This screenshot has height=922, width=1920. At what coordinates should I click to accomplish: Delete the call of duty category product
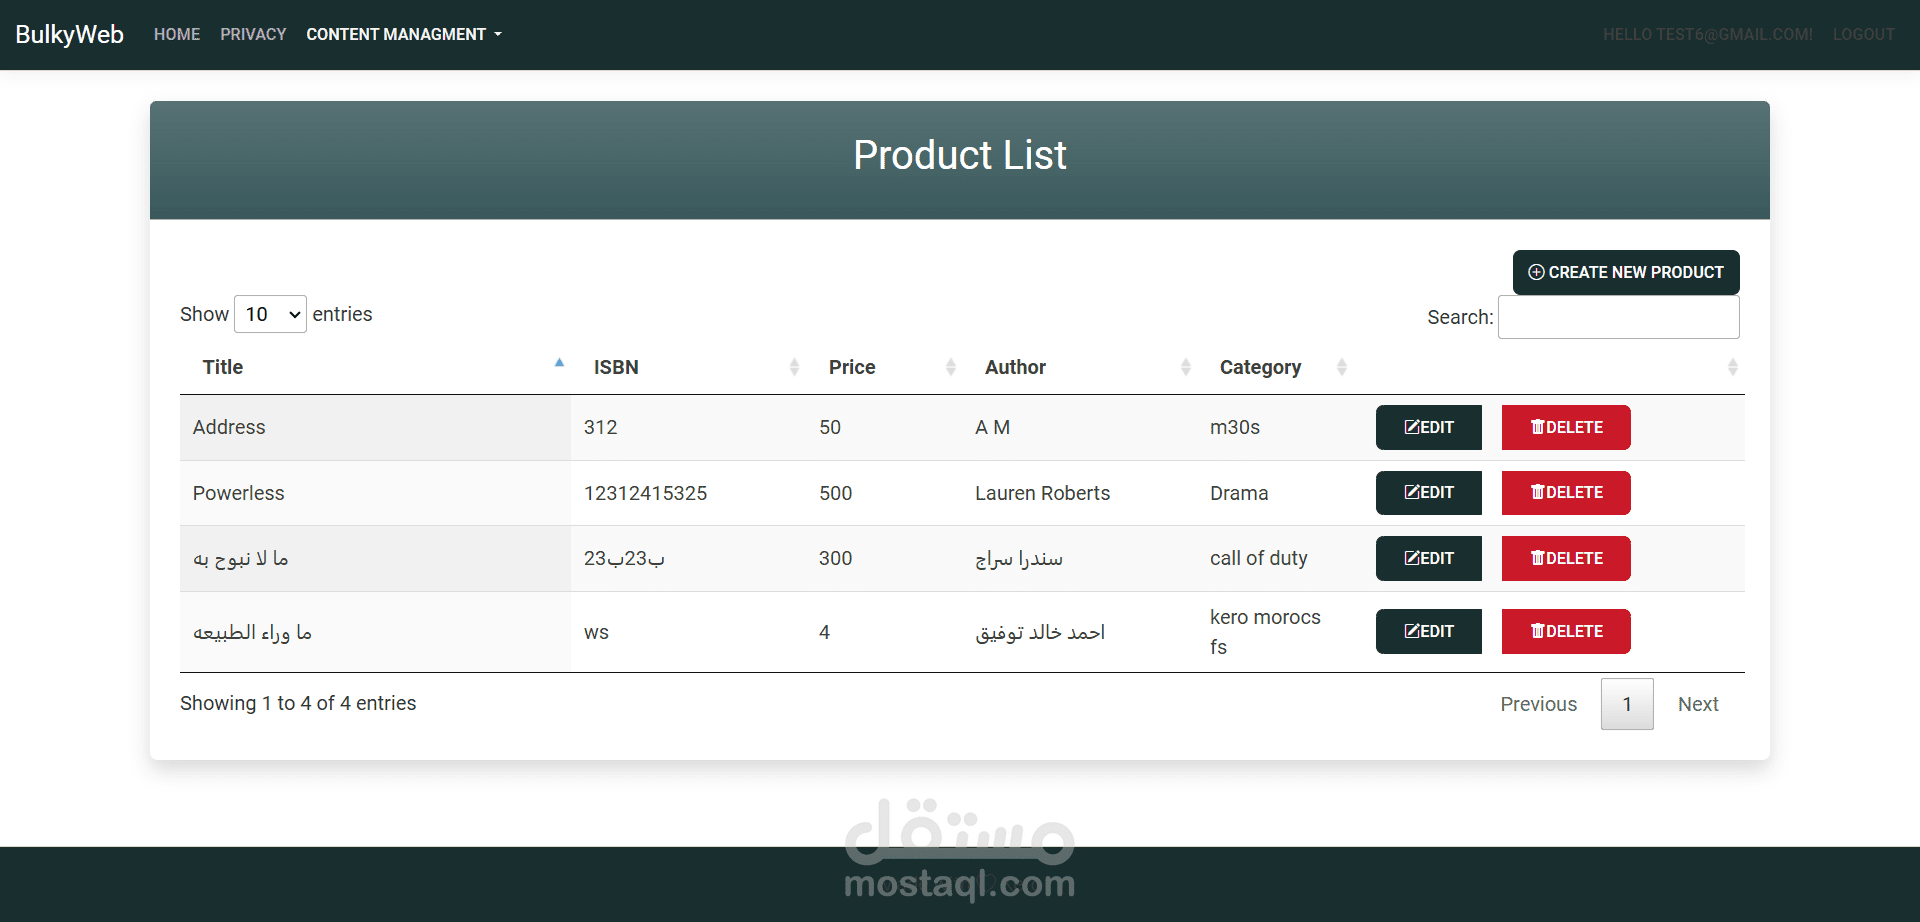pyautogui.click(x=1566, y=558)
